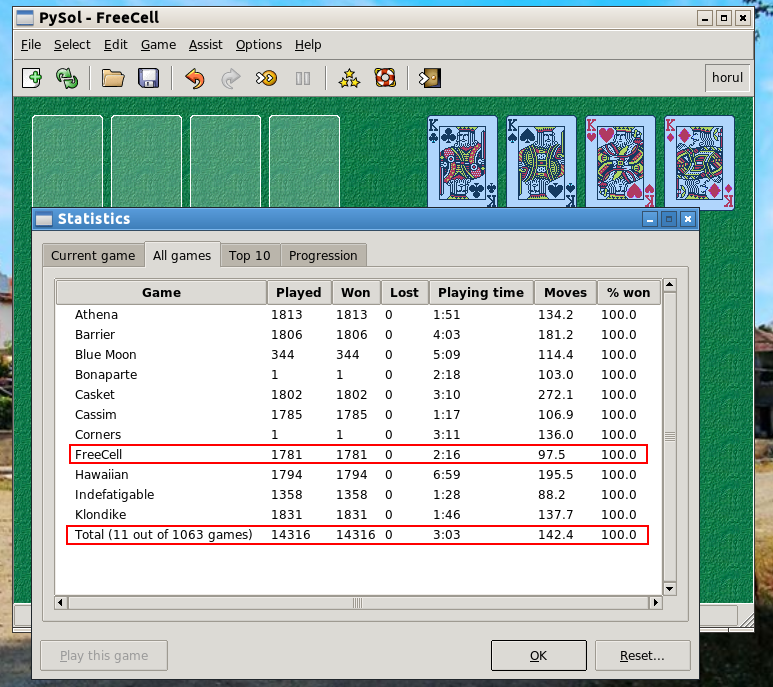Select the Barrier row
Screen dimensions: 773x687
point(358,335)
